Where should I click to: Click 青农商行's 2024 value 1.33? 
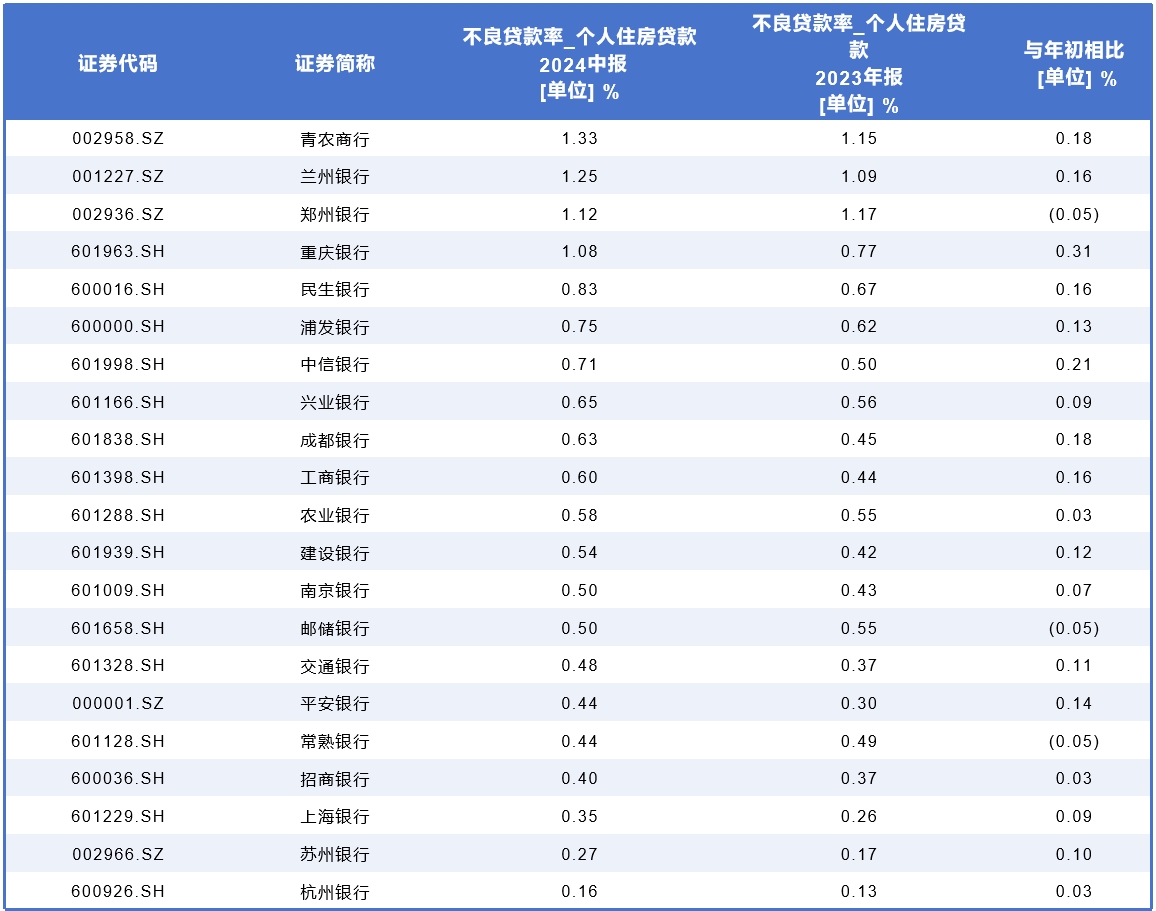[579, 139]
